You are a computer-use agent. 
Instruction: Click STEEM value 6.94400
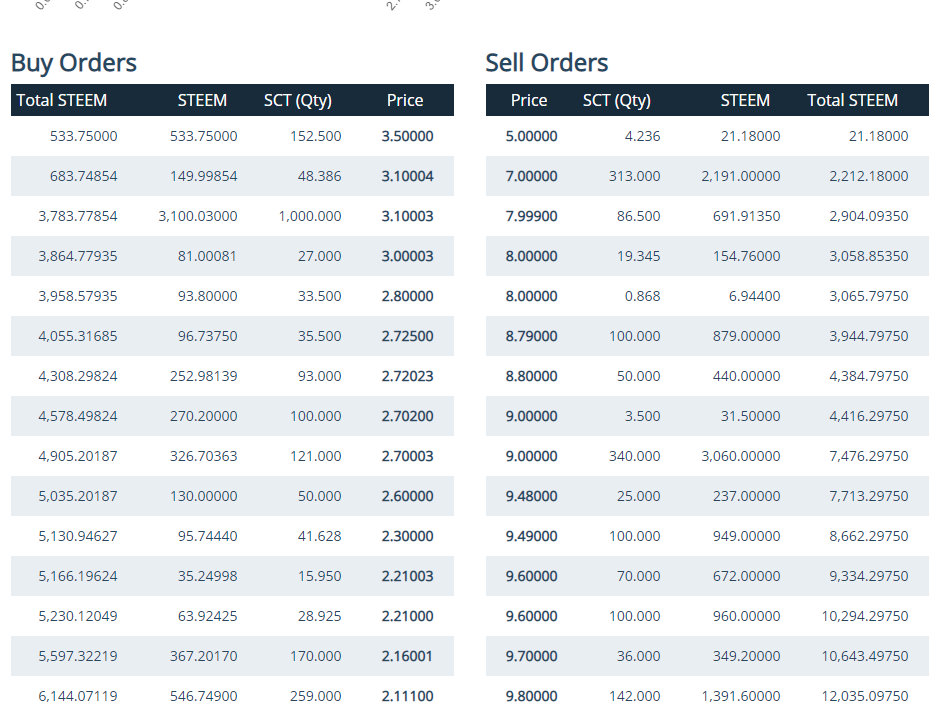pos(755,296)
